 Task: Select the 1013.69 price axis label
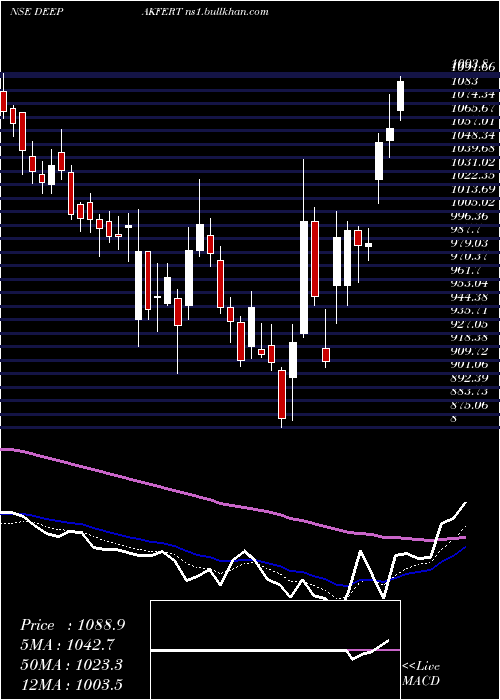point(473,189)
